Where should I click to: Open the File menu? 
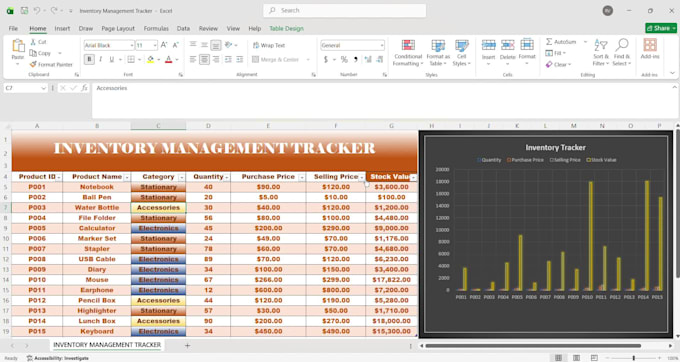click(13, 29)
